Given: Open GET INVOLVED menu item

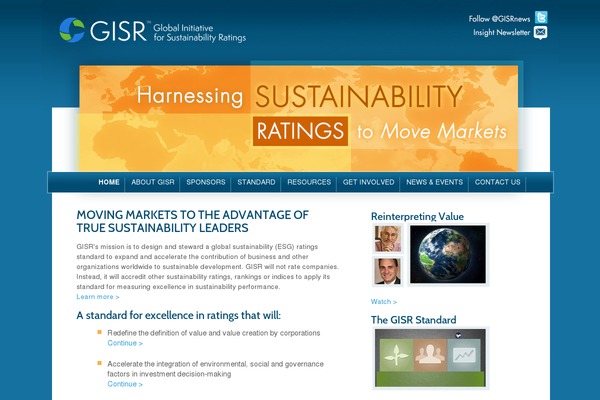Looking at the screenshot, I should pos(368,182).
